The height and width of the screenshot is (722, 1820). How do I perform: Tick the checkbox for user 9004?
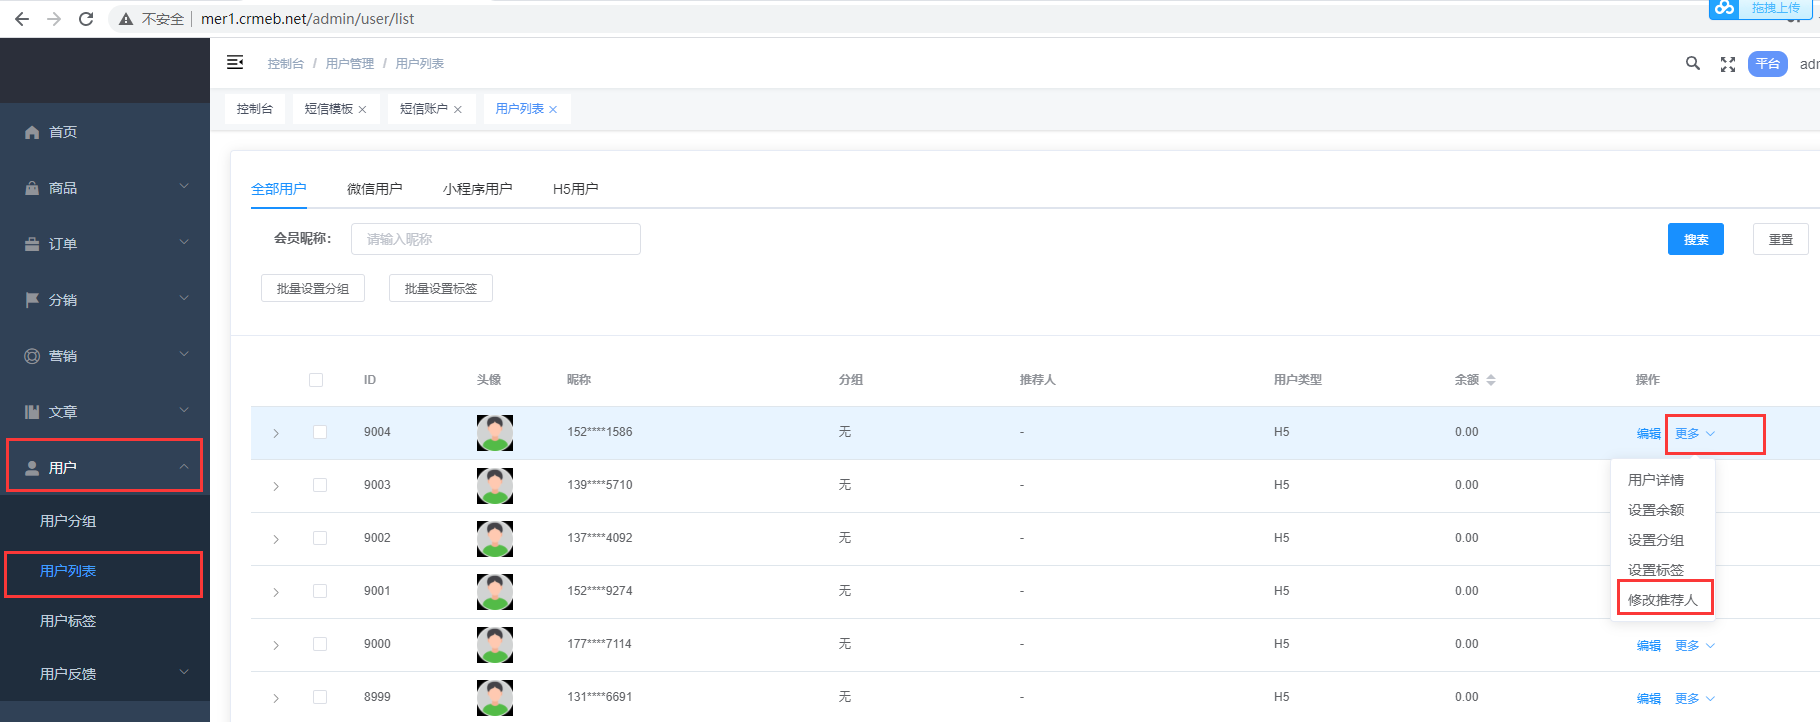click(x=320, y=432)
